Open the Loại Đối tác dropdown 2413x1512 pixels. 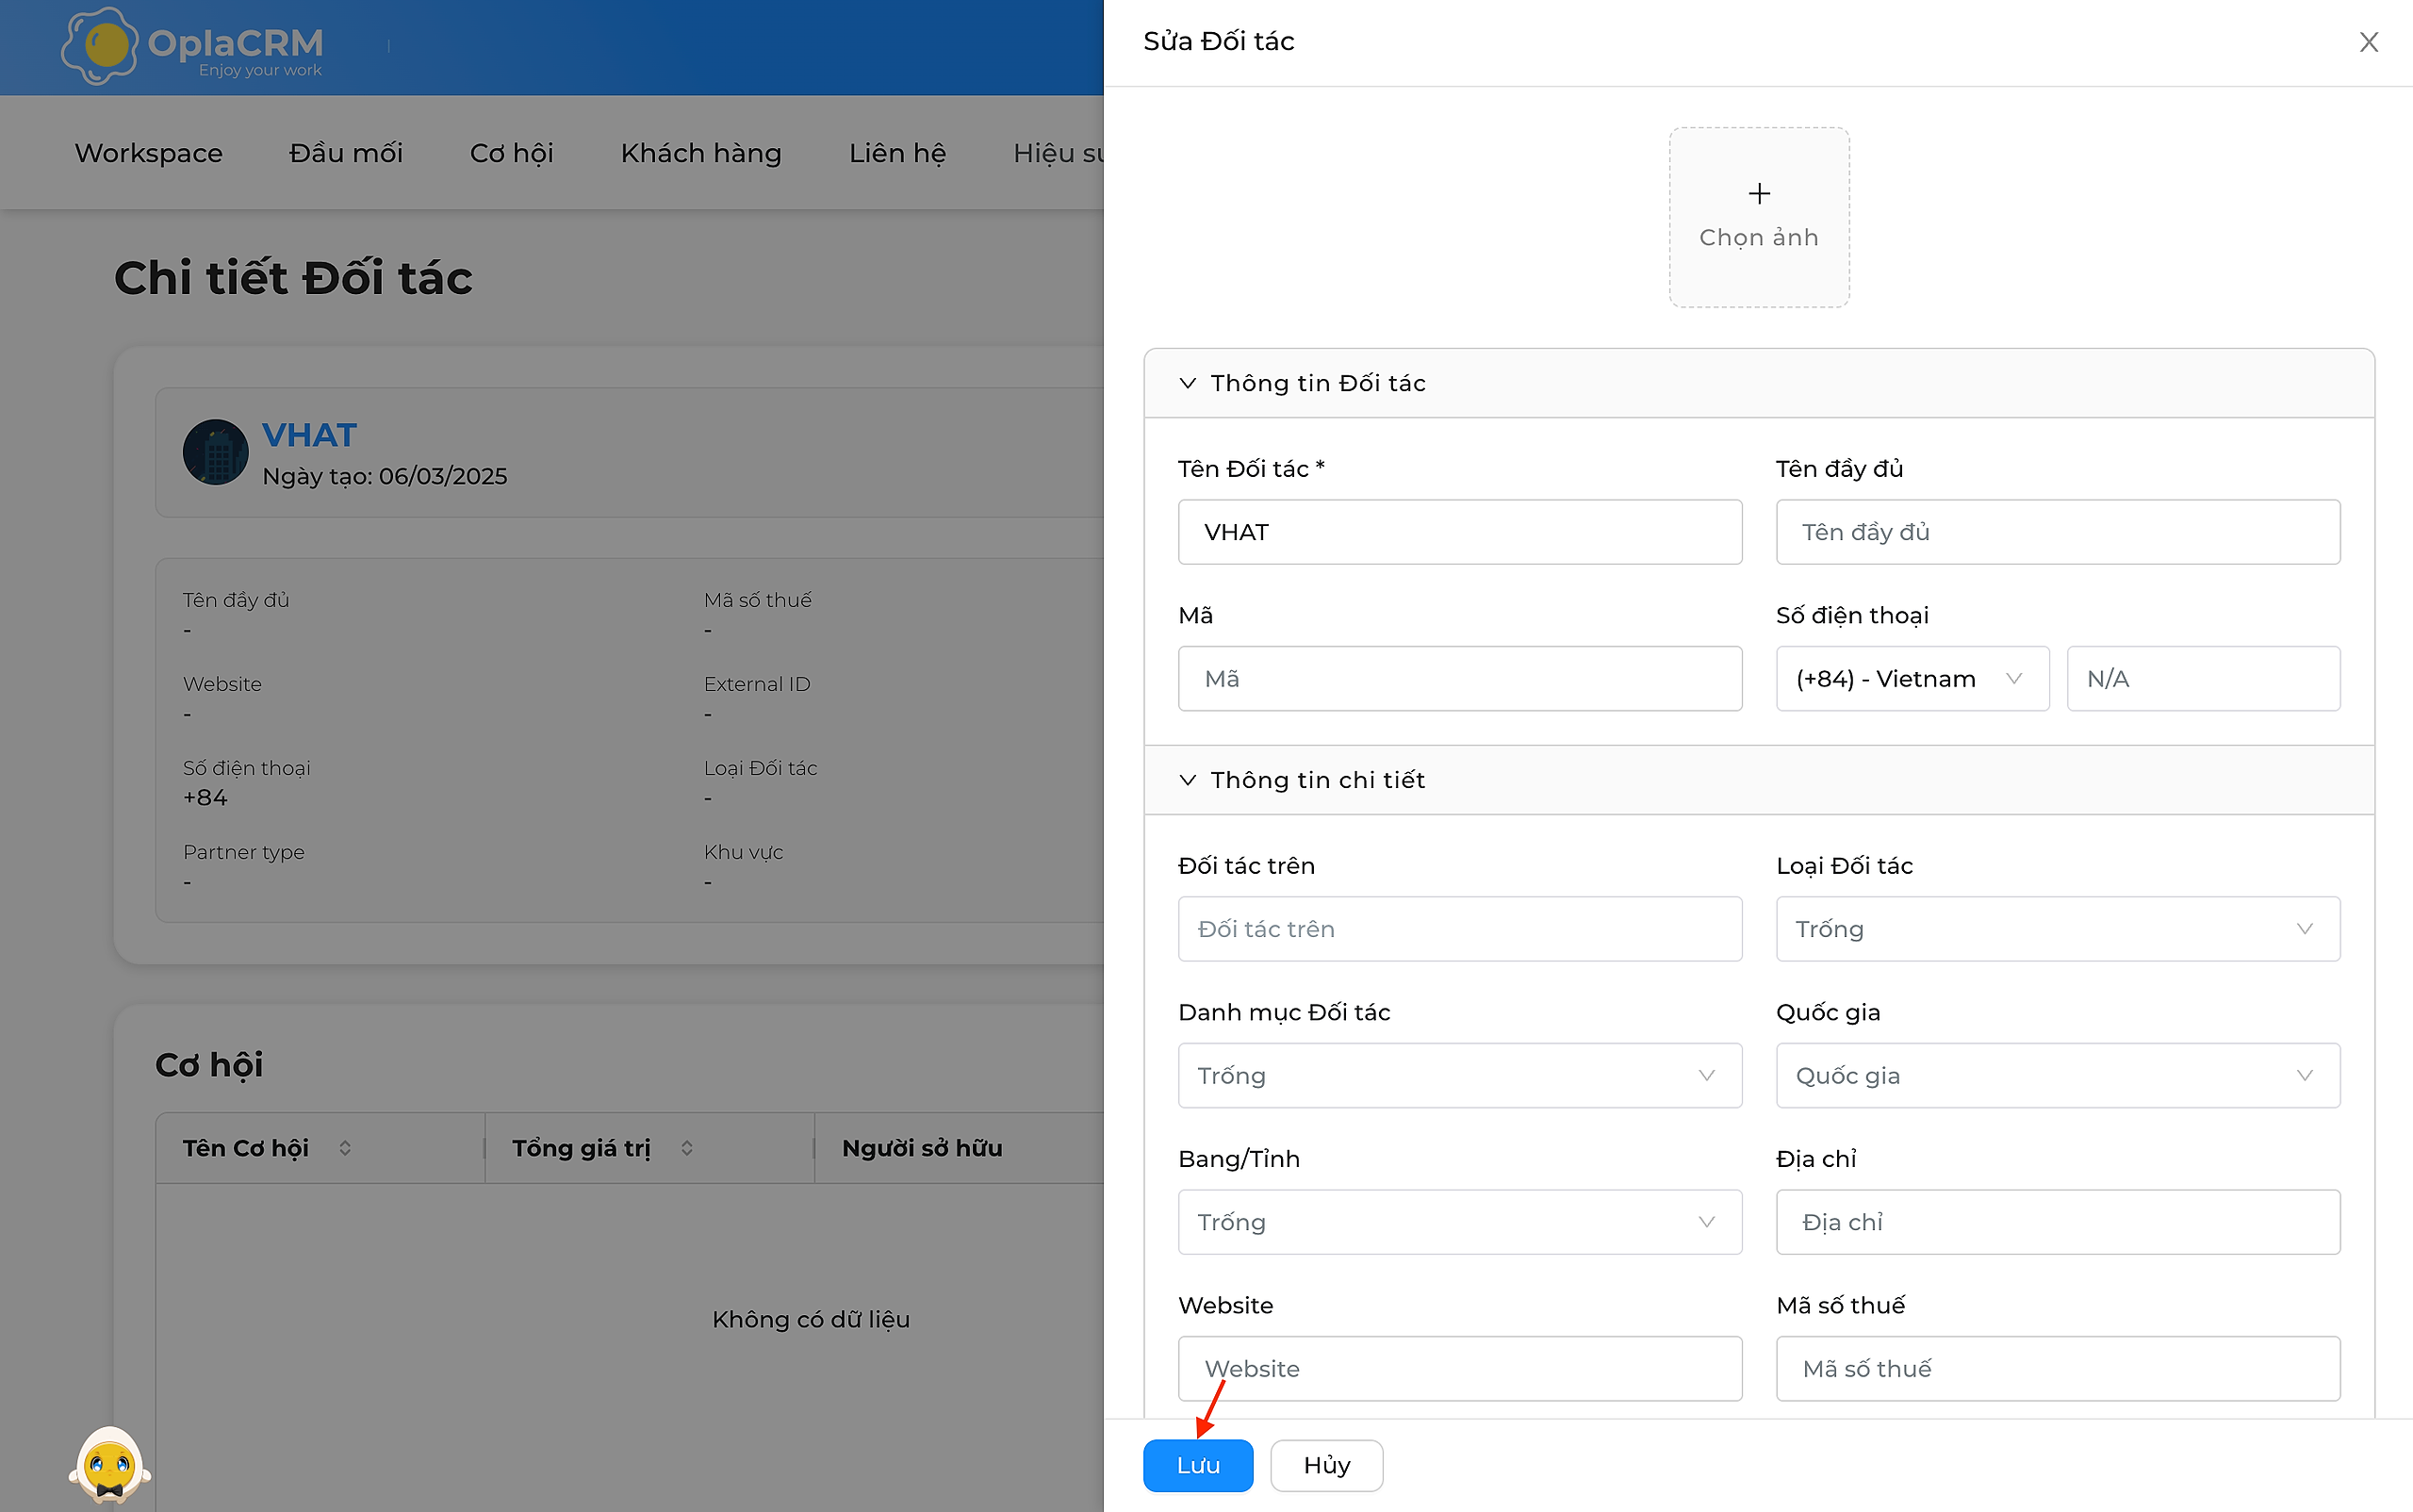[x=2057, y=929]
